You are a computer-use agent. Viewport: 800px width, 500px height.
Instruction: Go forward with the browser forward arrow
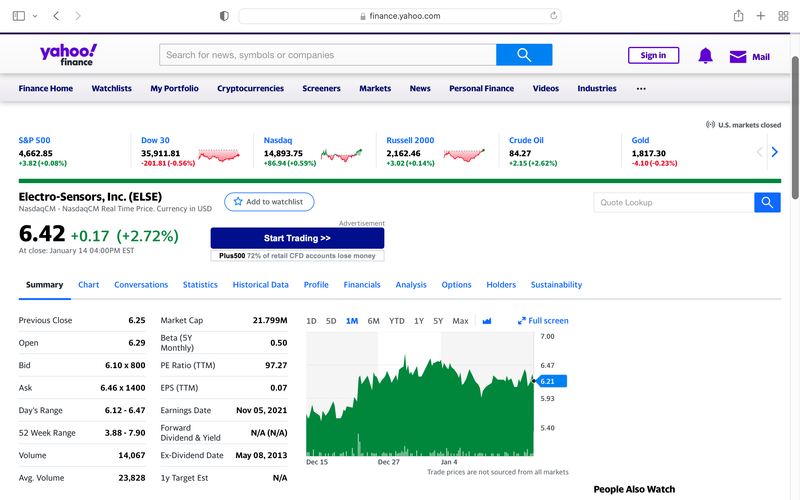pos(78,16)
